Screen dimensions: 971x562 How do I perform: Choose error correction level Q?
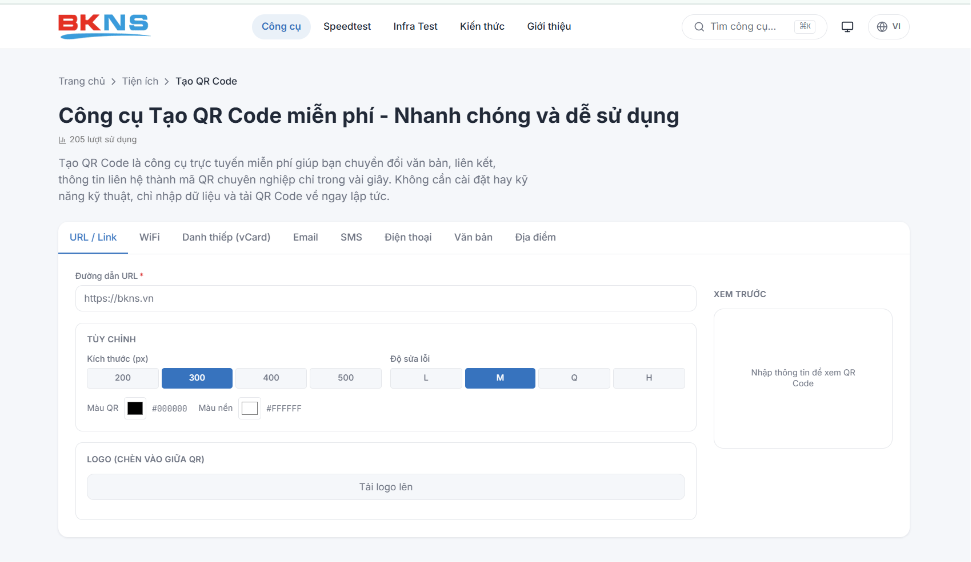click(574, 378)
